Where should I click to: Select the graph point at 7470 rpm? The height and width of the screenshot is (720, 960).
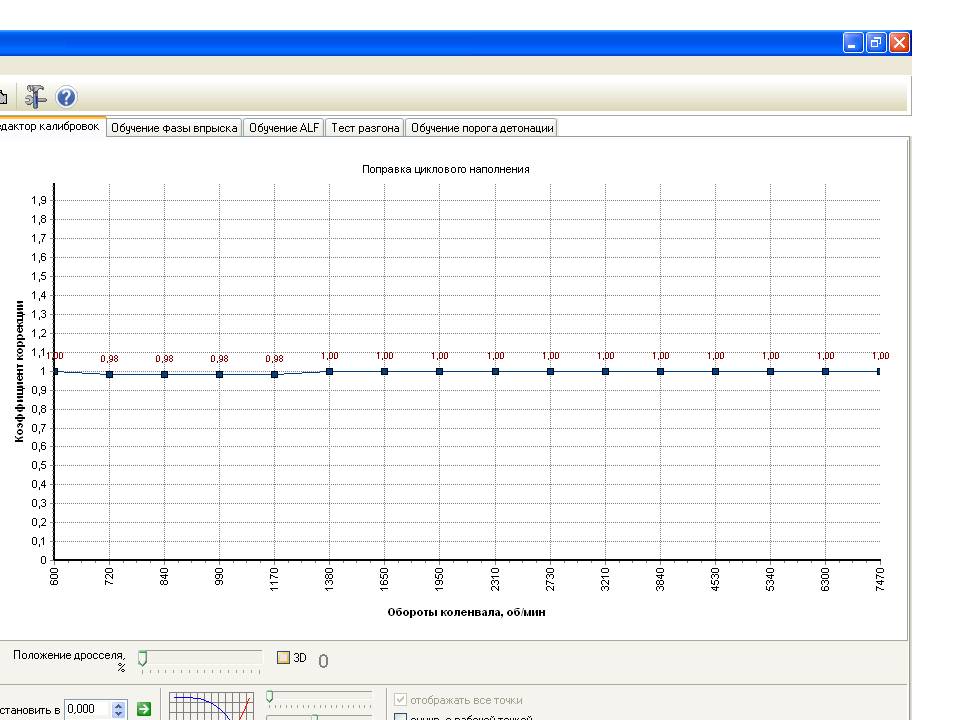click(879, 372)
